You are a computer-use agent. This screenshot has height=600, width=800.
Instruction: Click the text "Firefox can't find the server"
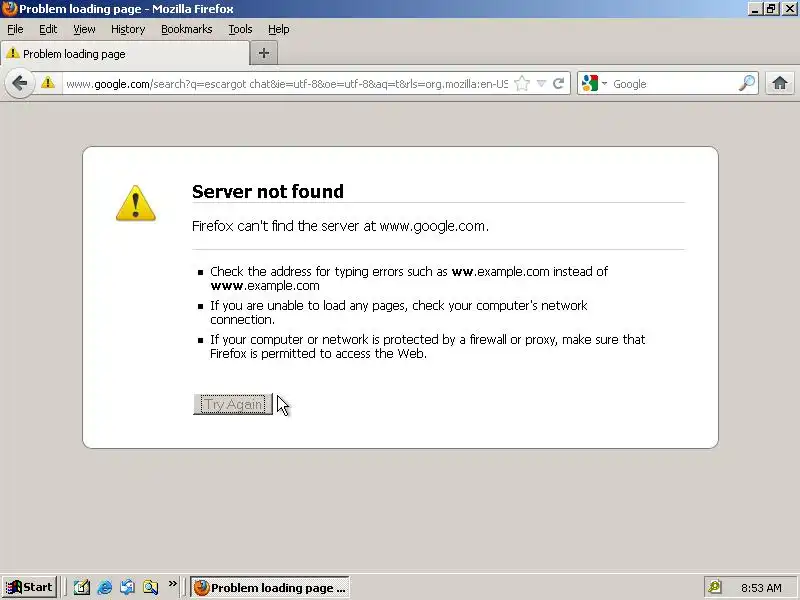click(276, 226)
